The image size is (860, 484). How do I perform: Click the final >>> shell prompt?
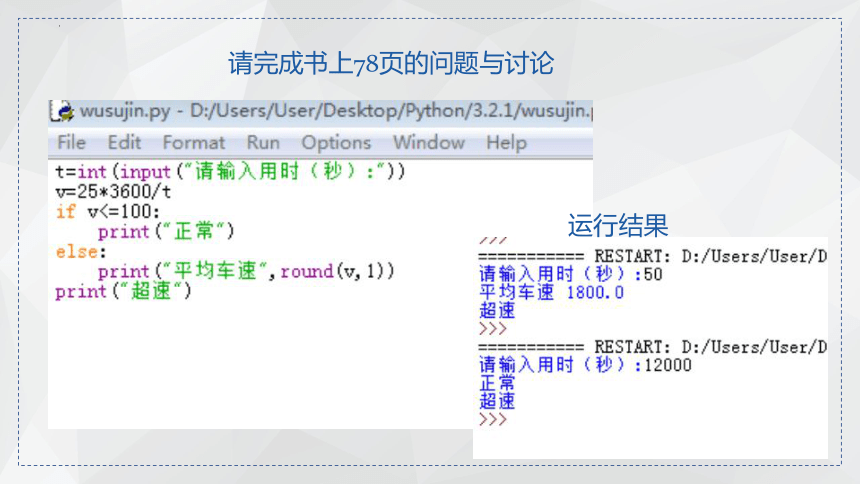[x=493, y=420]
